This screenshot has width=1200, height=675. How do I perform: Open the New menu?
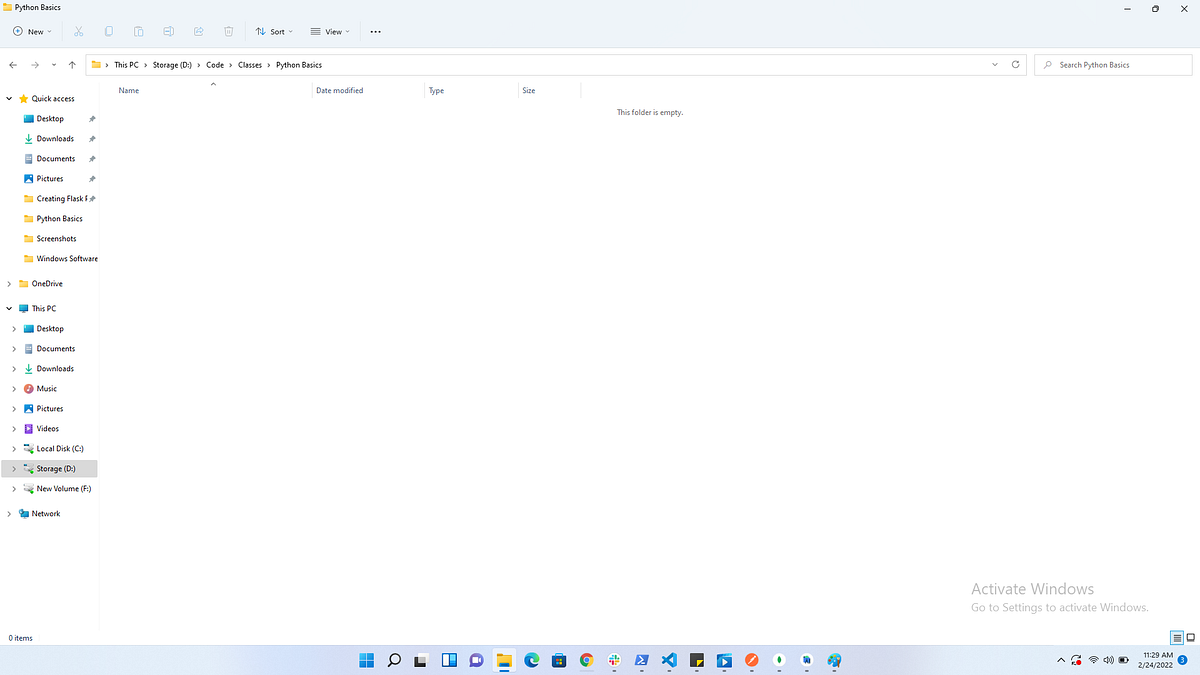[31, 31]
